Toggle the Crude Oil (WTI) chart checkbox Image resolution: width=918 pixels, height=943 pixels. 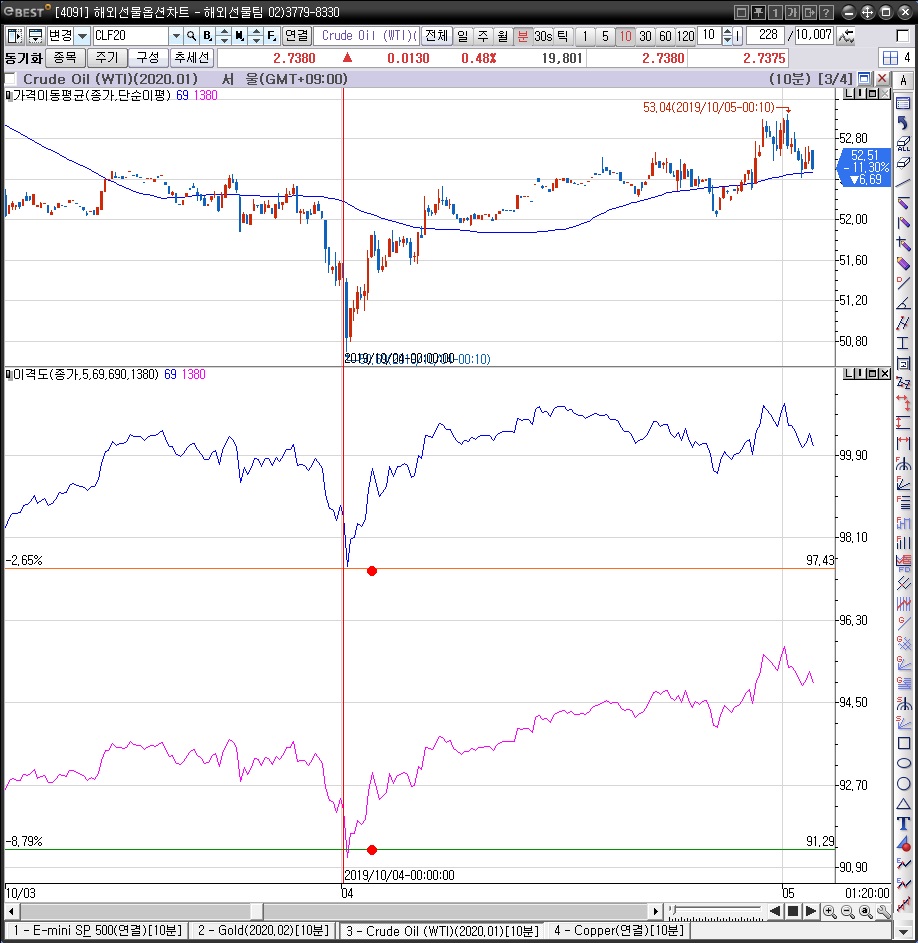[11, 79]
